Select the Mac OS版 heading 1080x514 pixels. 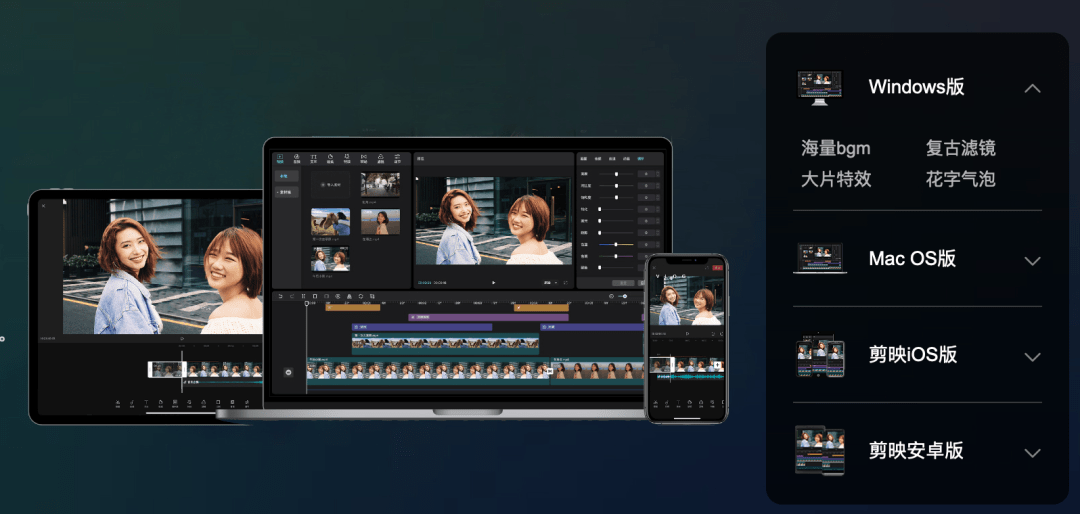(912, 258)
